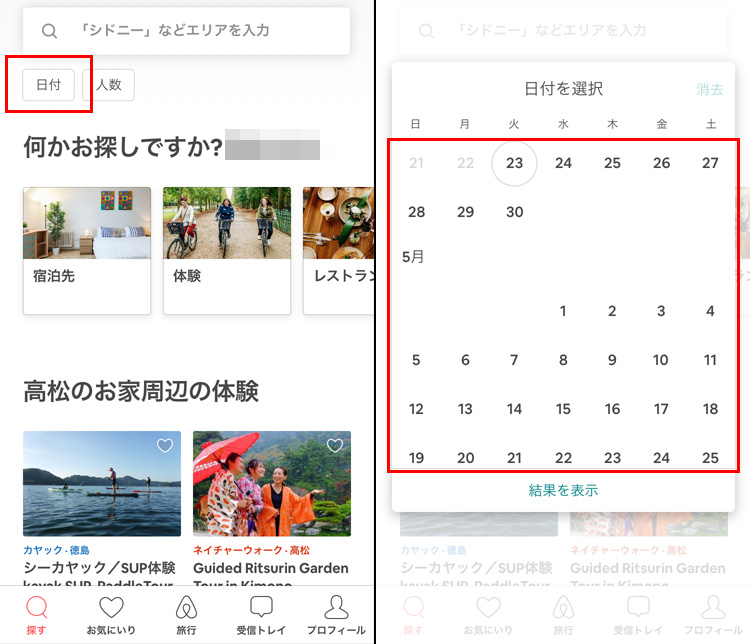Select April 26 in the calendar

(662, 163)
